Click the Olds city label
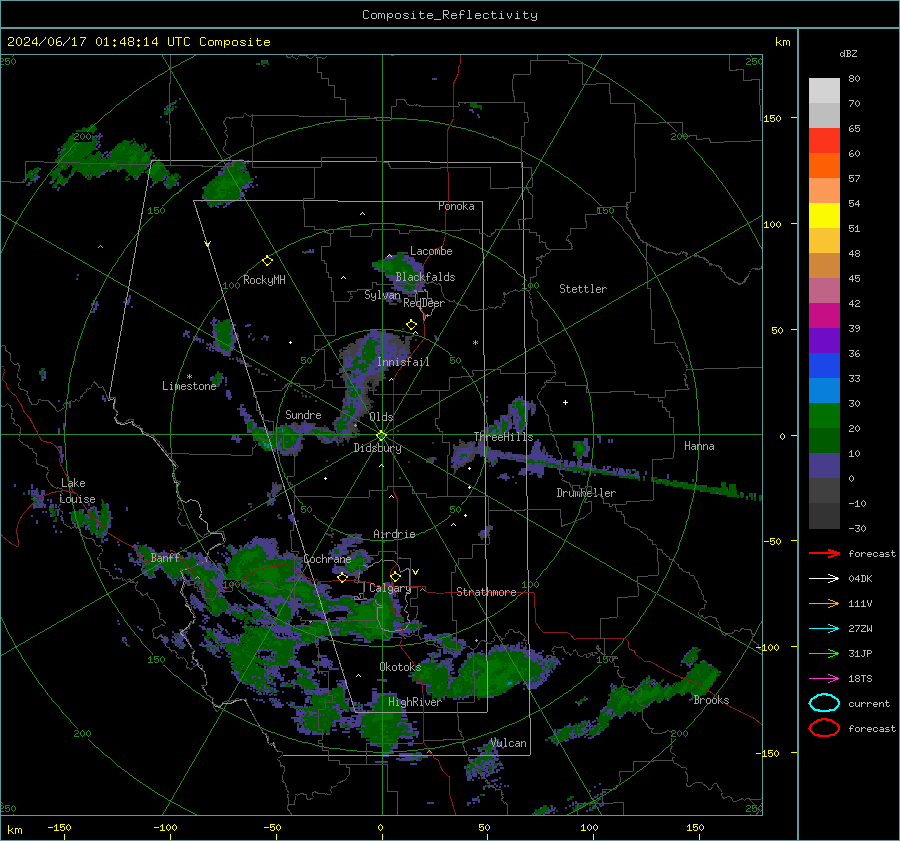The width and height of the screenshot is (900, 841). (x=381, y=417)
